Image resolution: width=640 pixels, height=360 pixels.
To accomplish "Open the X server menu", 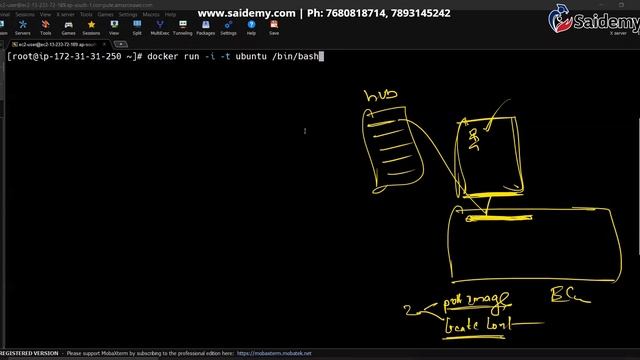I will (x=65, y=14).
